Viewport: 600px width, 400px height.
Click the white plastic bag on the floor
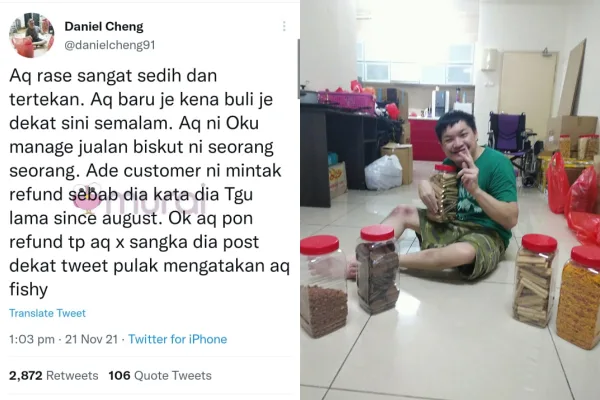pyautogui.click(x=383, y=172)
